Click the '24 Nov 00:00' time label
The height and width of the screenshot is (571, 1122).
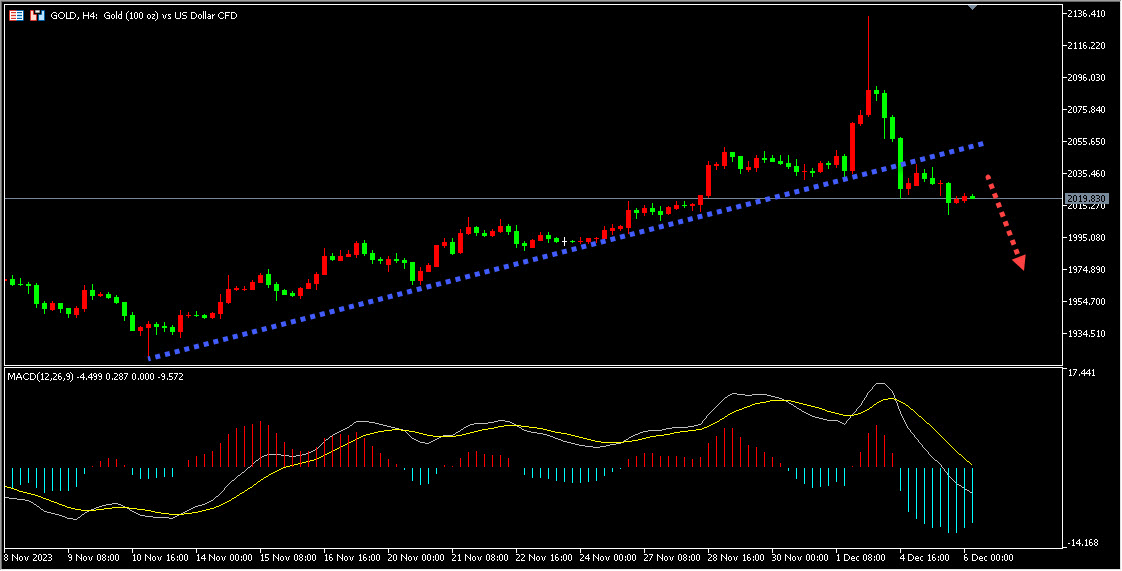point(608,557)
